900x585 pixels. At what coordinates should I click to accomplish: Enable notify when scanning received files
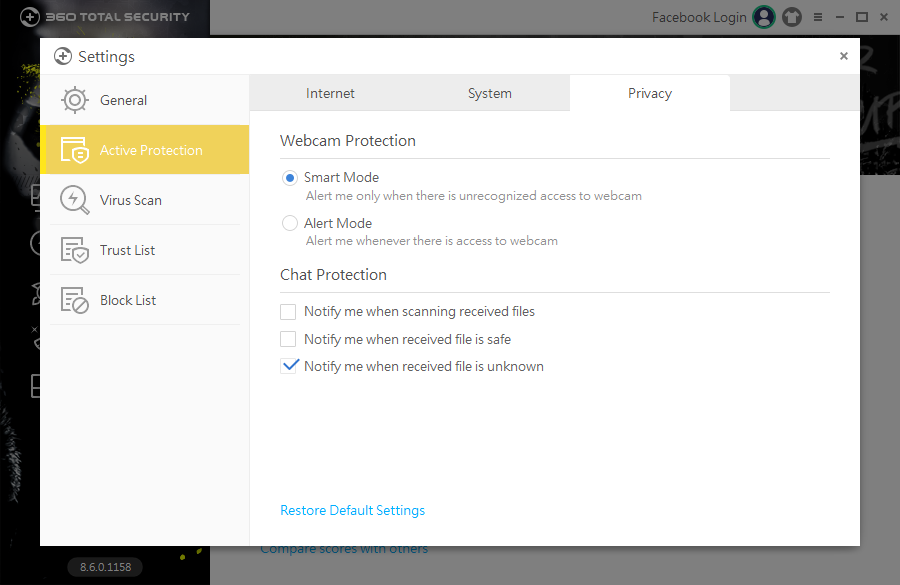point(289,311)
